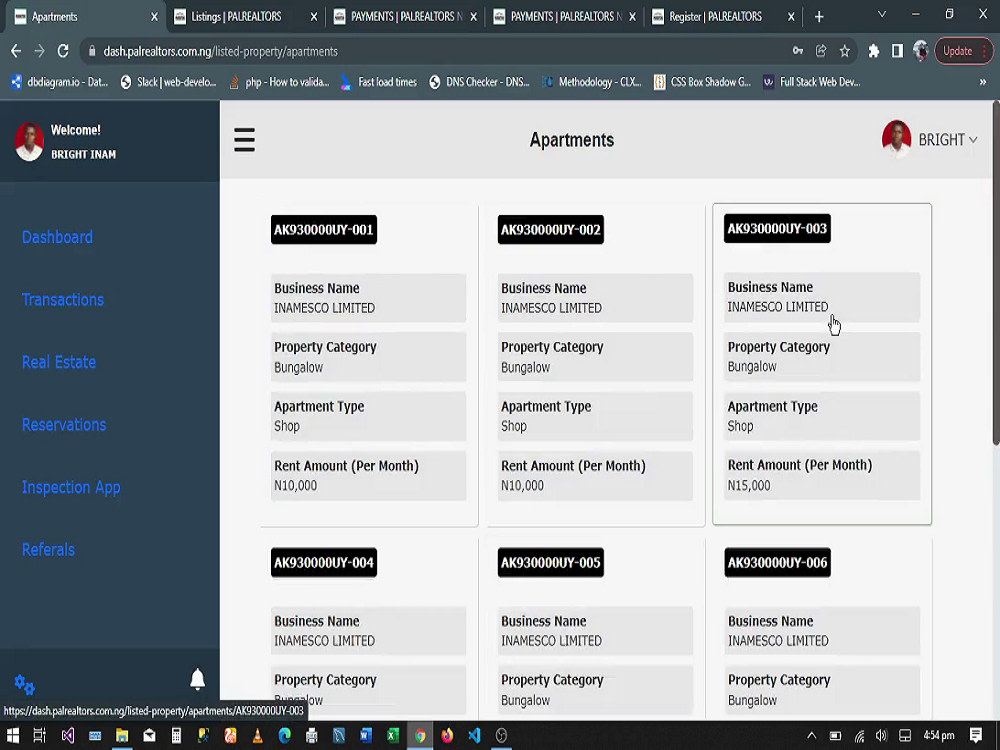Open apartment AK930000UY-003

[x=777, y=228]
